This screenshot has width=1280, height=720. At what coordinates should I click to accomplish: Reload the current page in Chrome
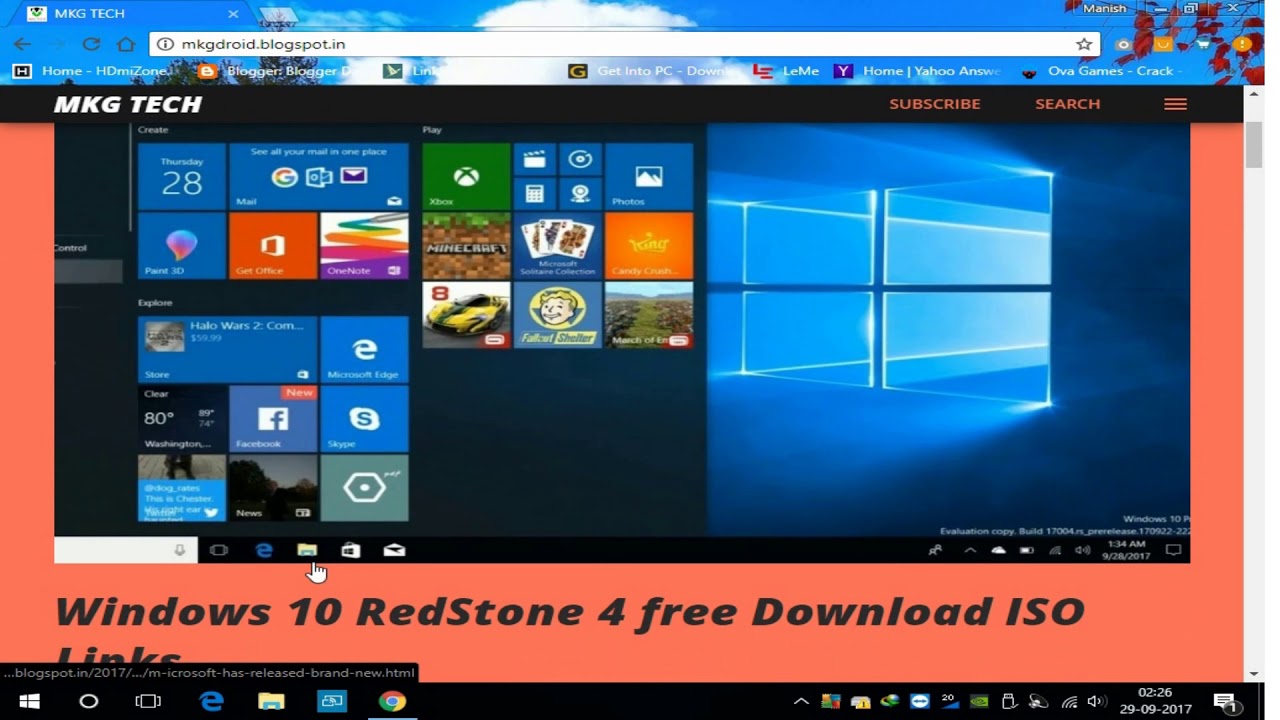(91, 44)
